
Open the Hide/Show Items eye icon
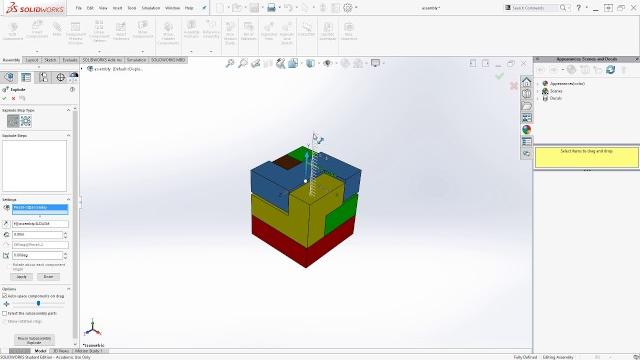pyautogui.click(x=327, y=63)
